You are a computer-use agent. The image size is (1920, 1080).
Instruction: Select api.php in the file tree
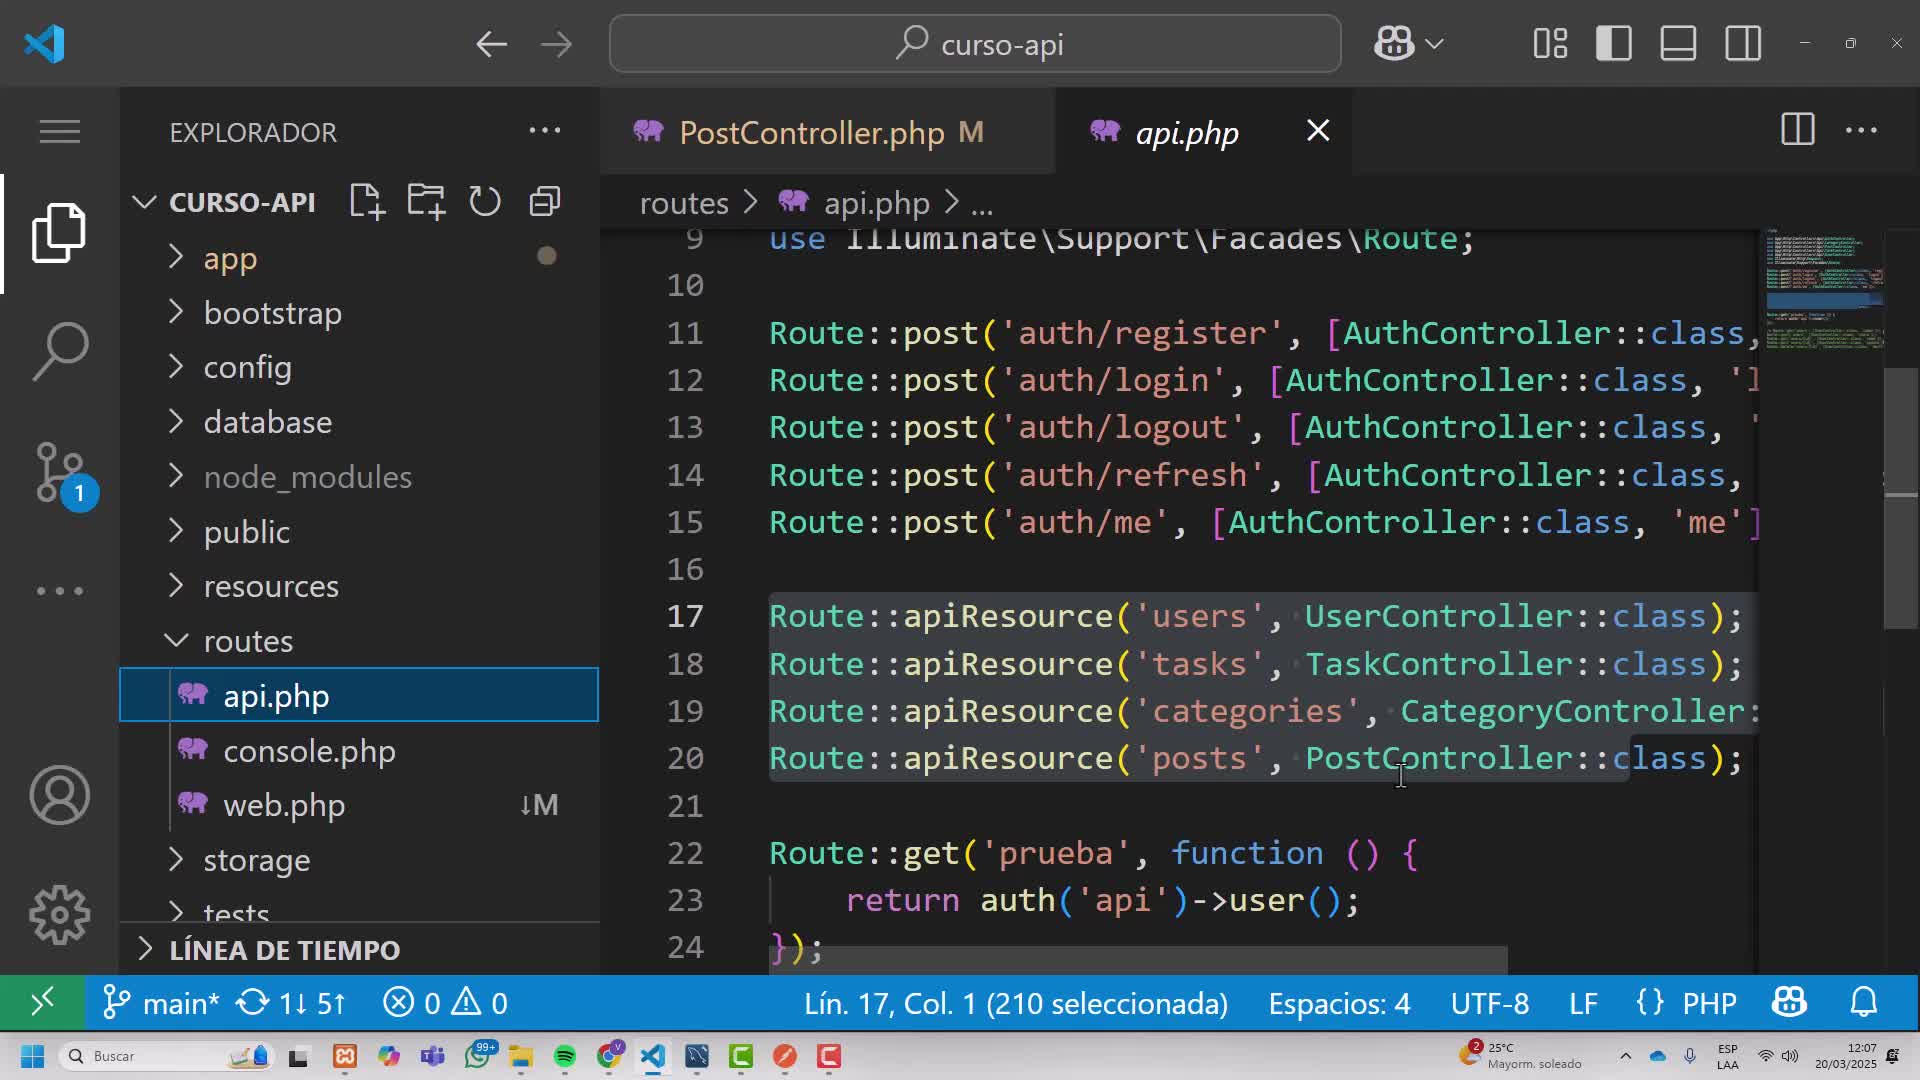pos(359,695)
